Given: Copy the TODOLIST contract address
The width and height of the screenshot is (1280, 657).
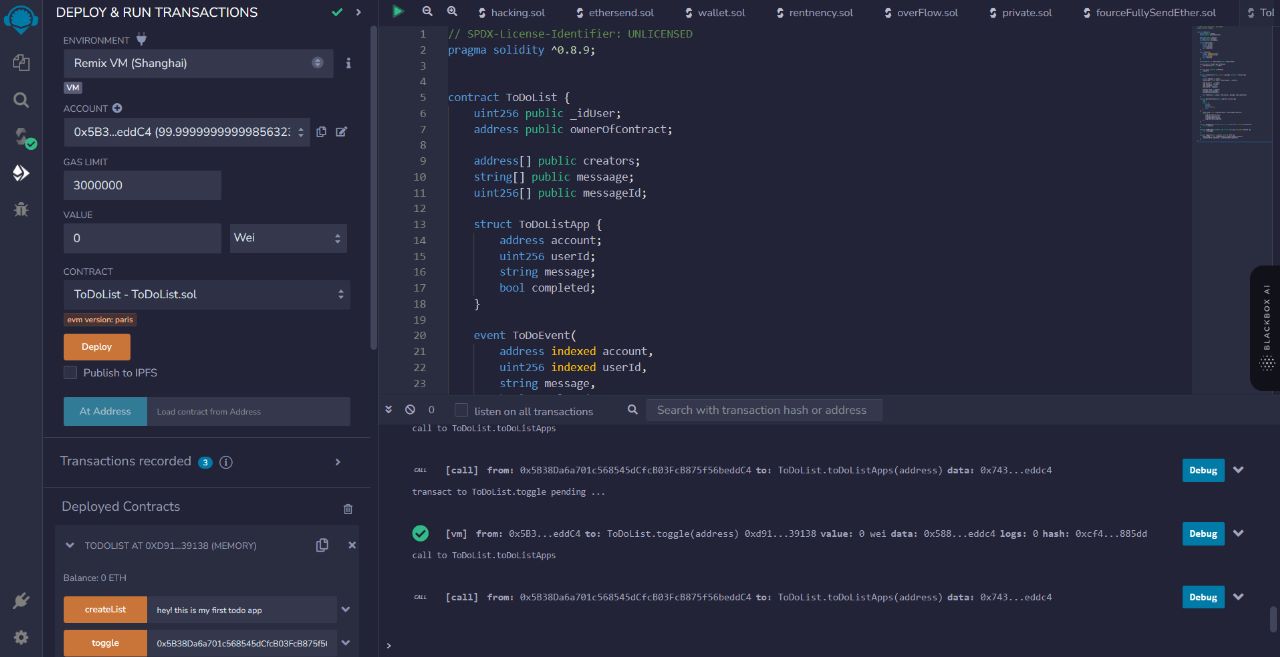Looking at the screenshot, I should pyautogui.click(x=322, y=545).
